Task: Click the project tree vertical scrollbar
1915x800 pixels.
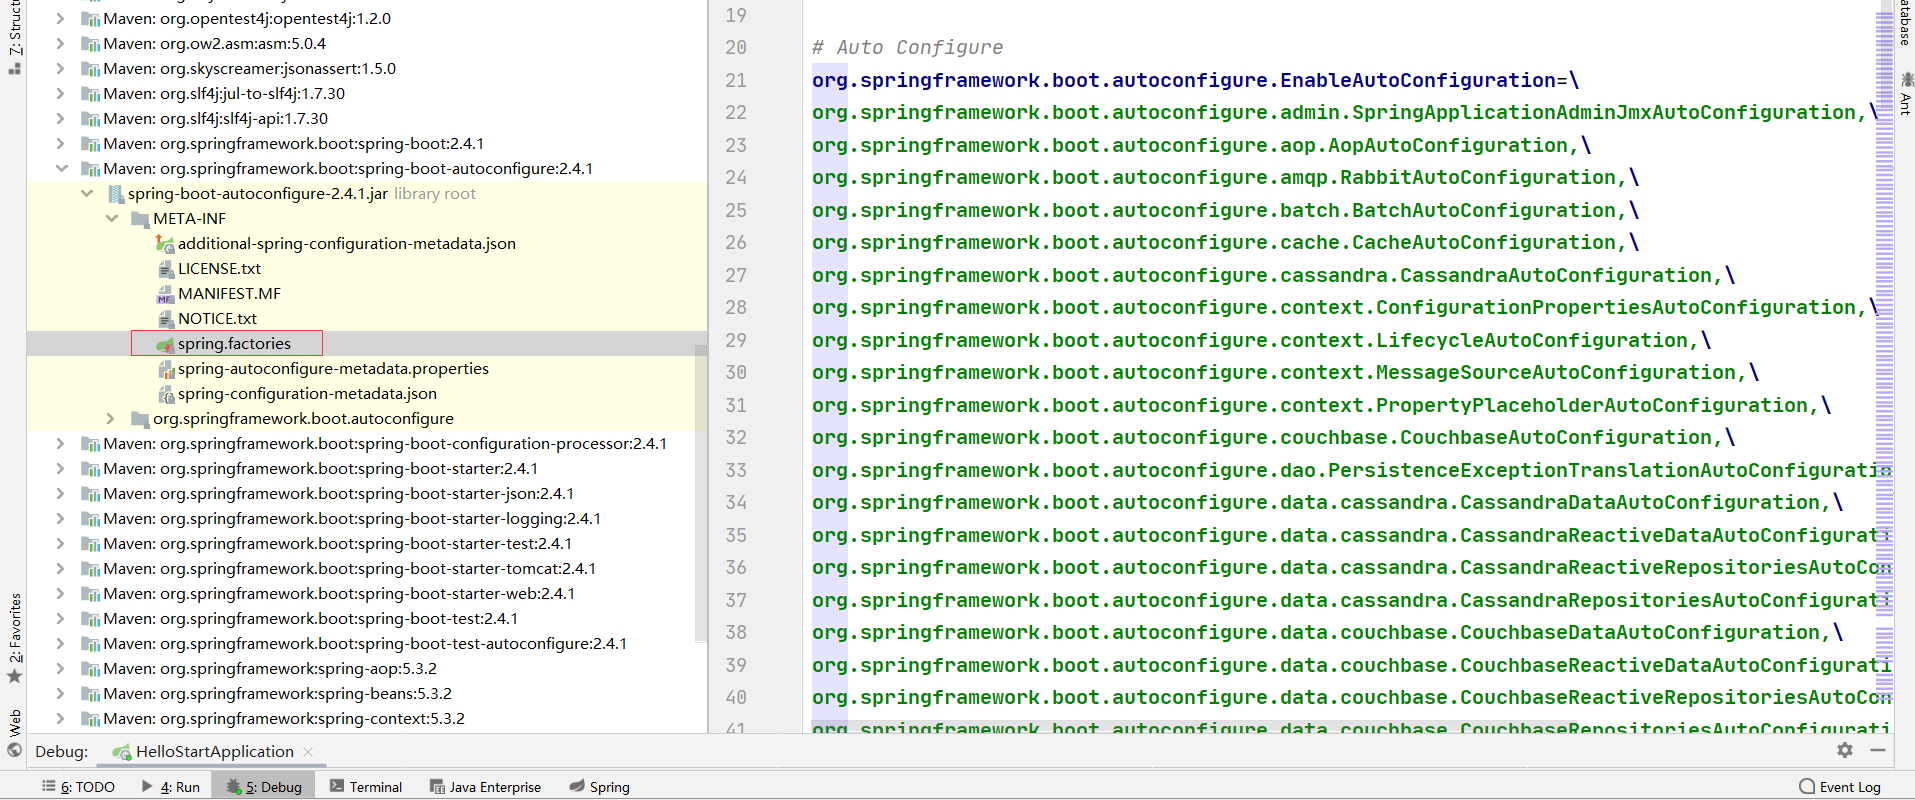Action: (x=701, y=495)
